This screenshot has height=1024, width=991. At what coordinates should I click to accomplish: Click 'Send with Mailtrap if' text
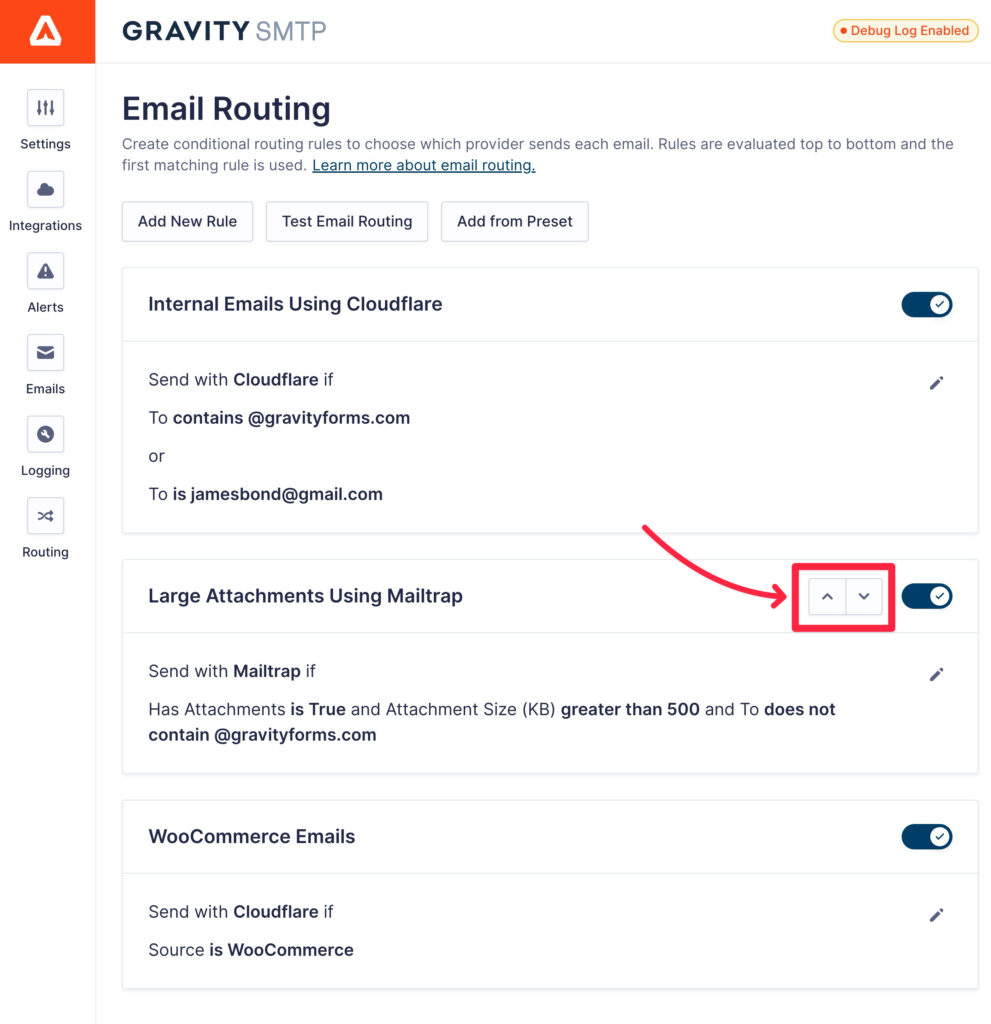(x=232, y=671)
